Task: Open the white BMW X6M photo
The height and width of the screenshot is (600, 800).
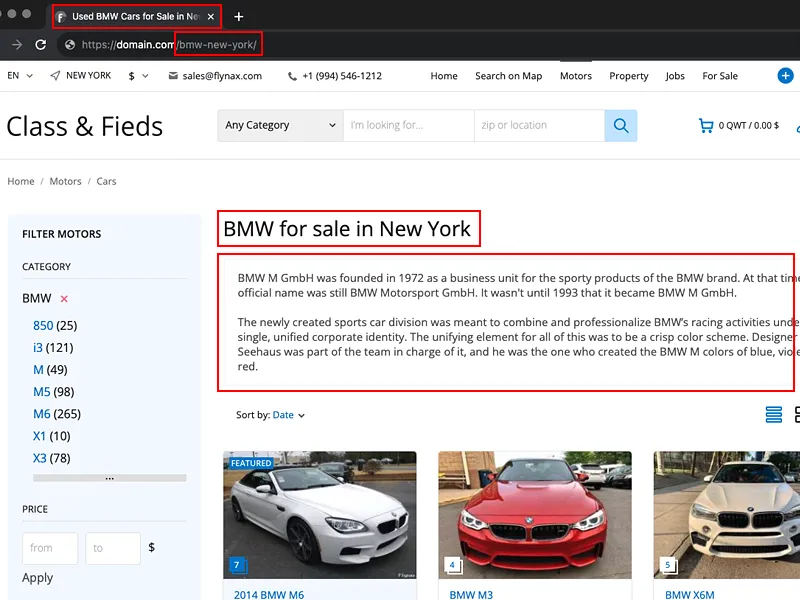Action: [x=727, y=515]
